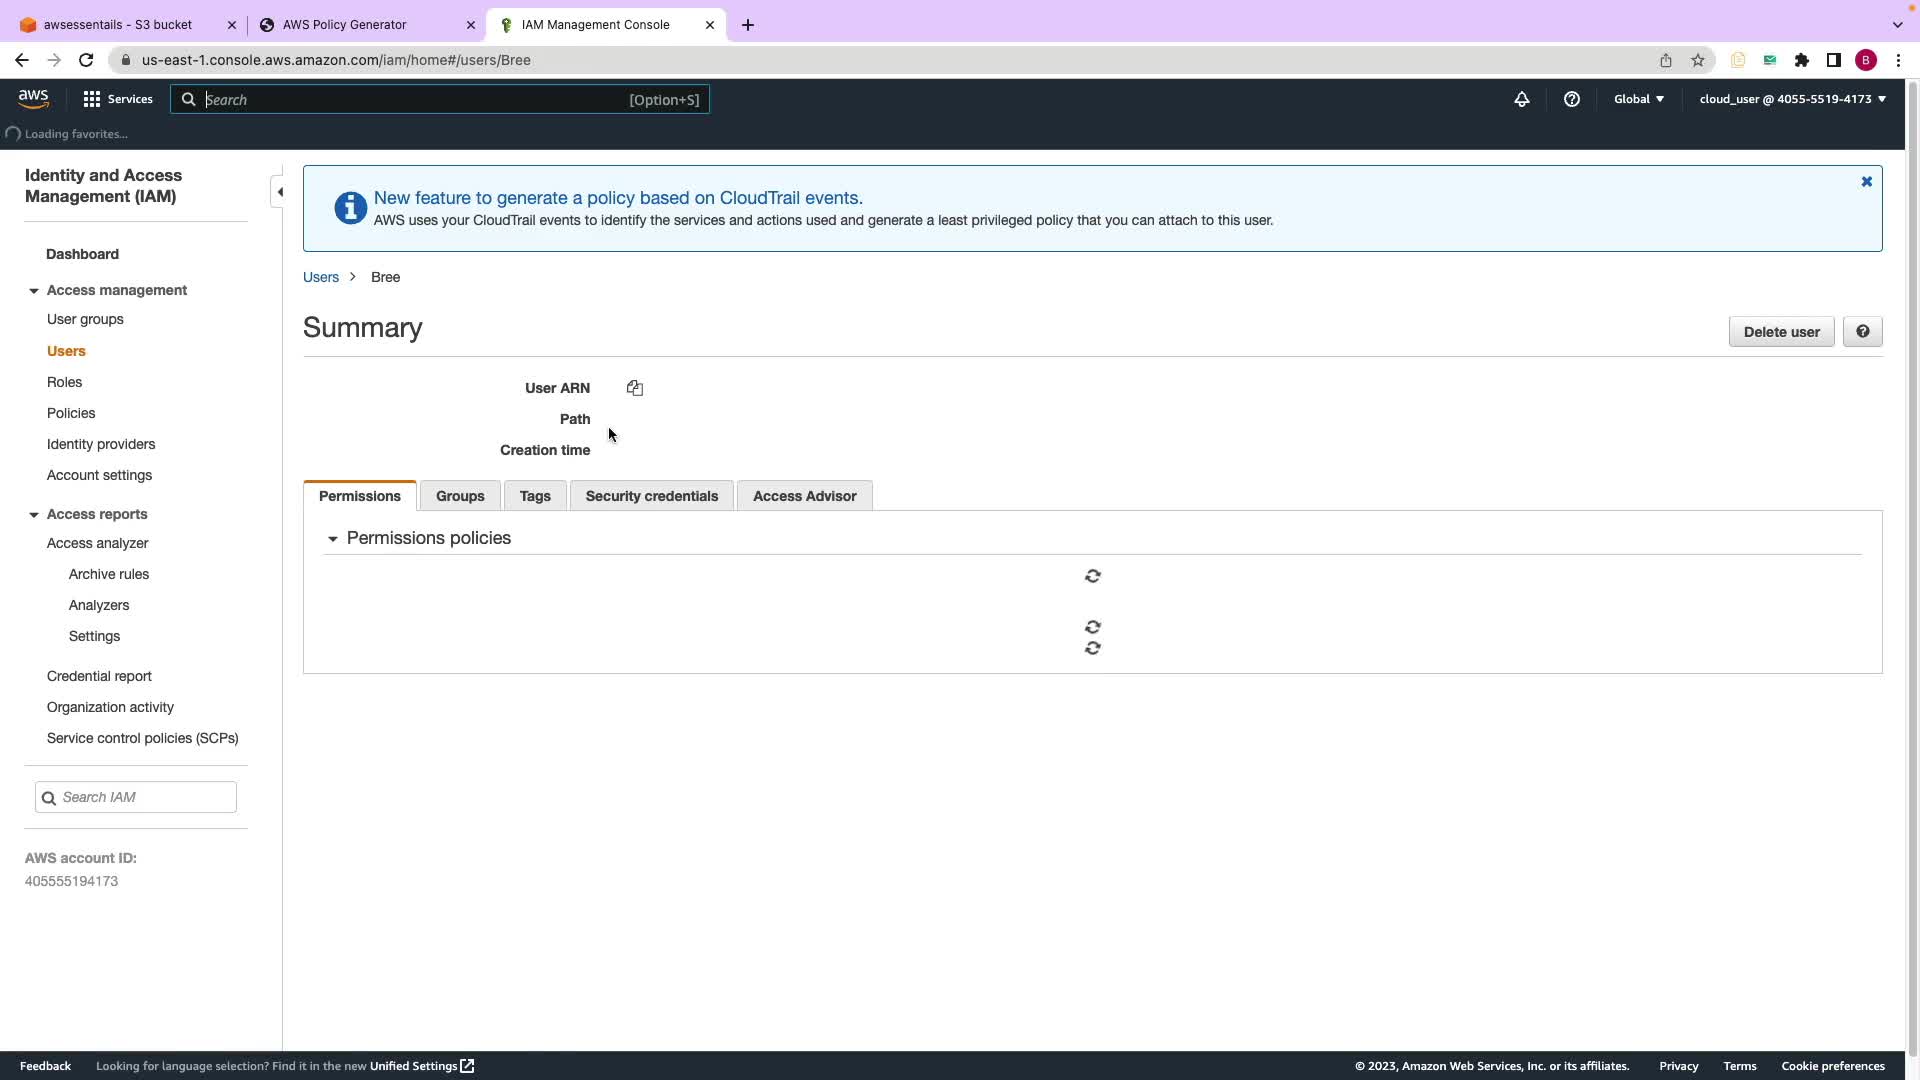Collapse Access reports nav section
The width and height of the screenshot is (1920, 1080).
coord(34,515)
